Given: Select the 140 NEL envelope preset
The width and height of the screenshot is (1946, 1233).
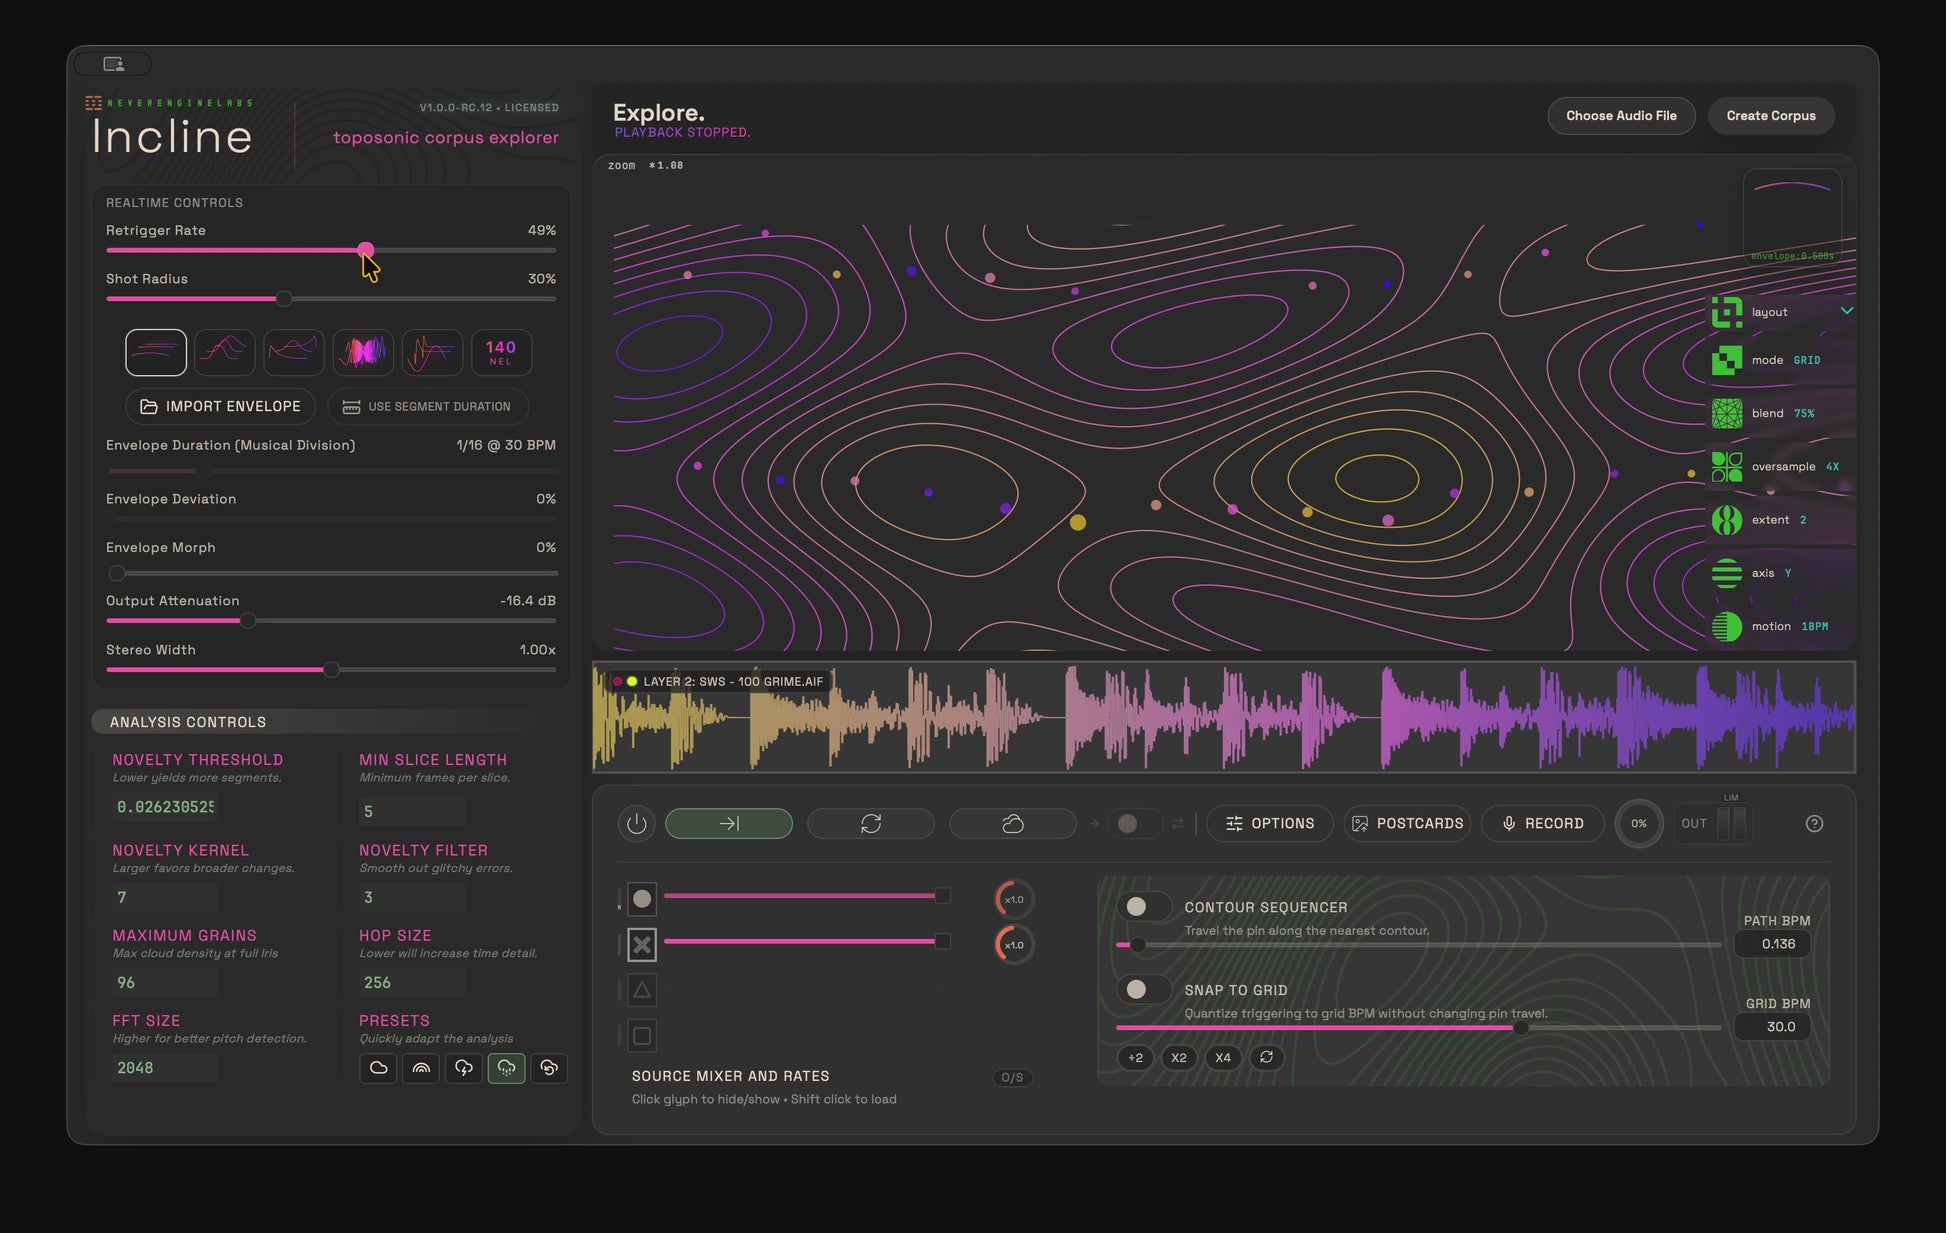Looking at the screenshot, I should coord(500,352).
